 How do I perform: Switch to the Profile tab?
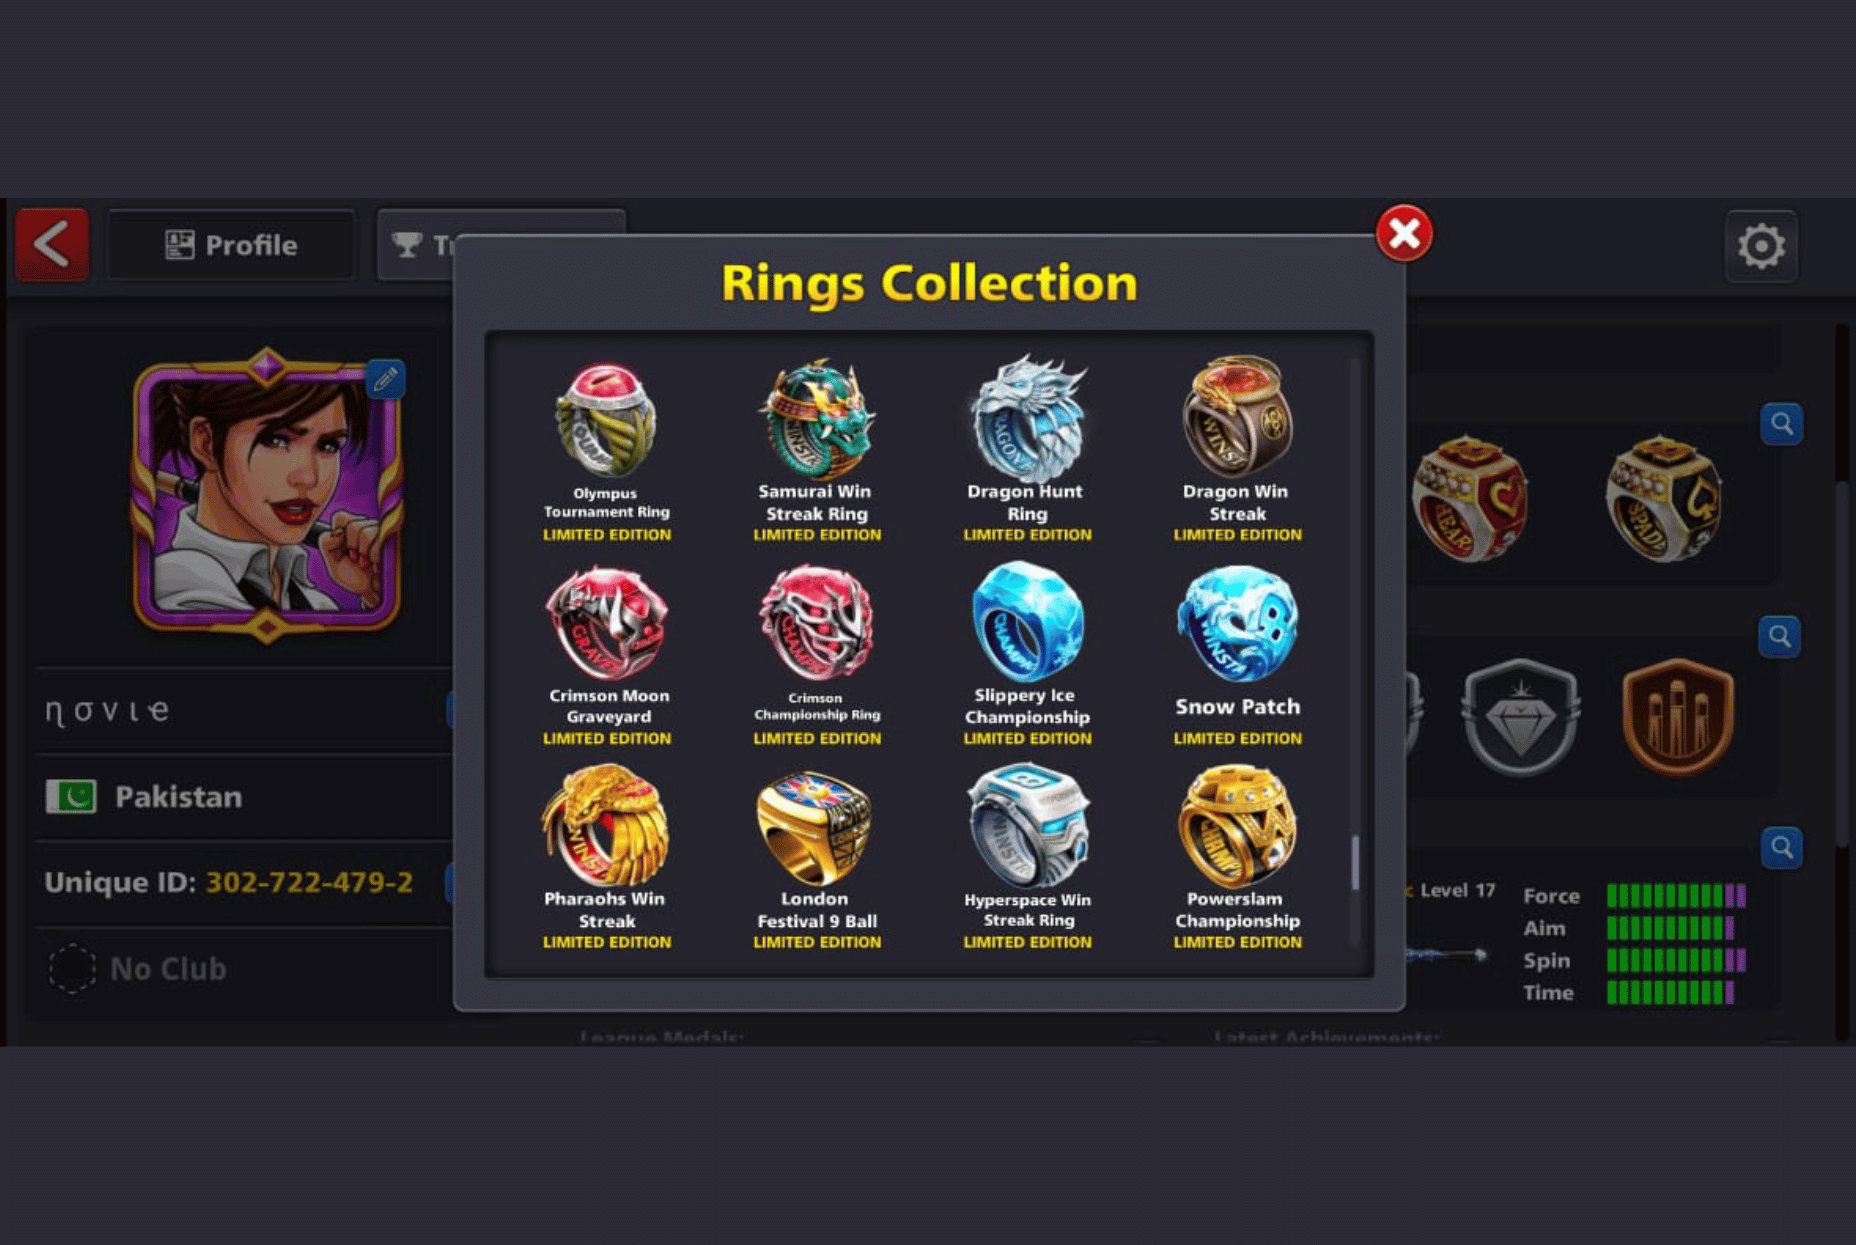coord(231,245)
